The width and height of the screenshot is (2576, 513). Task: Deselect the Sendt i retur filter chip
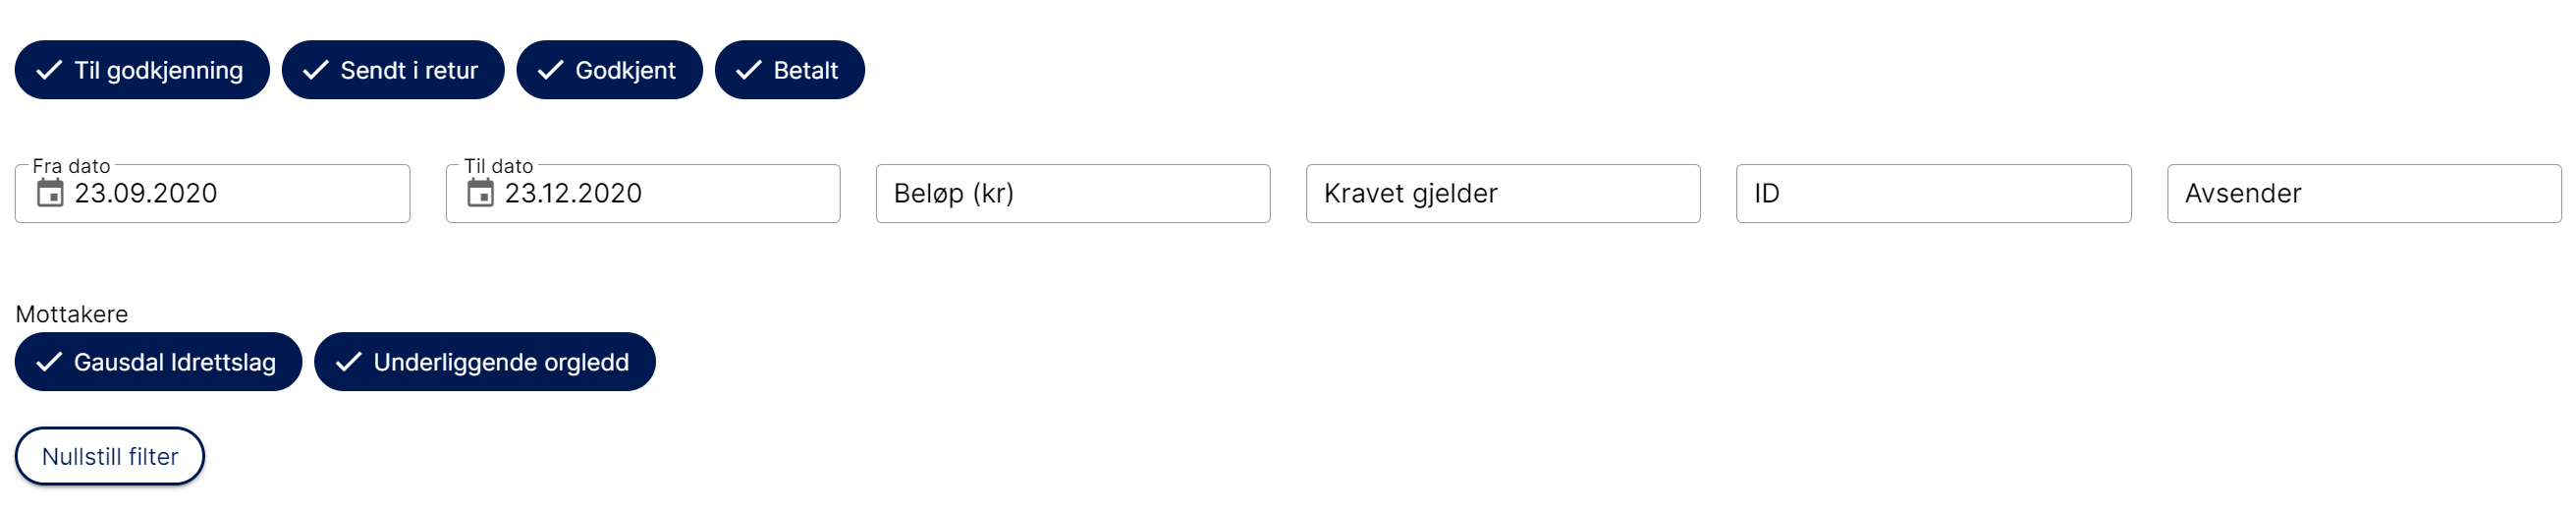[x=393, y=70]
